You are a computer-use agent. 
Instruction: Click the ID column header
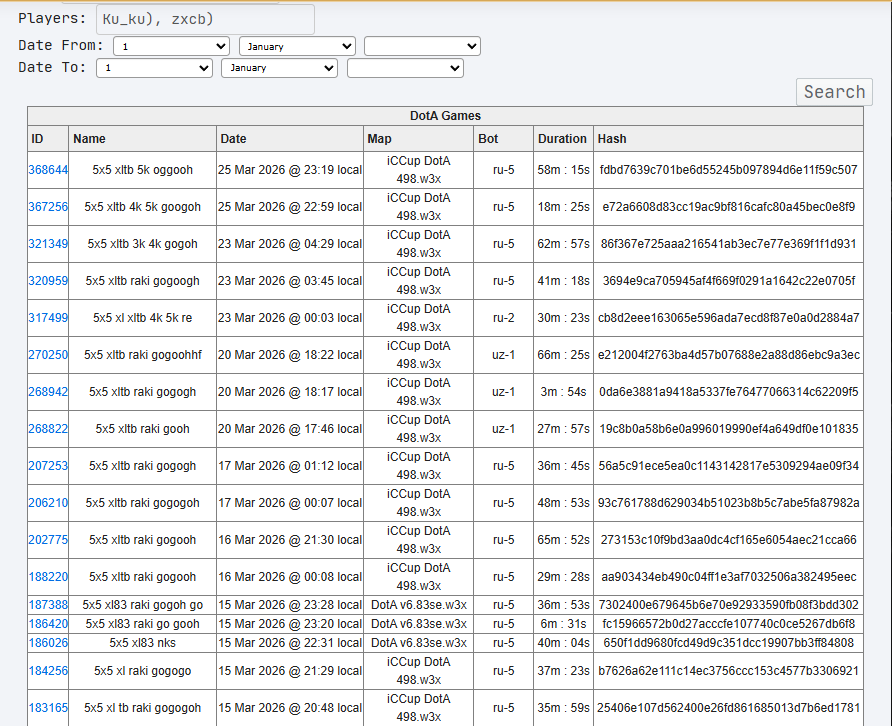pyautogui.click(x=48, y=139)
